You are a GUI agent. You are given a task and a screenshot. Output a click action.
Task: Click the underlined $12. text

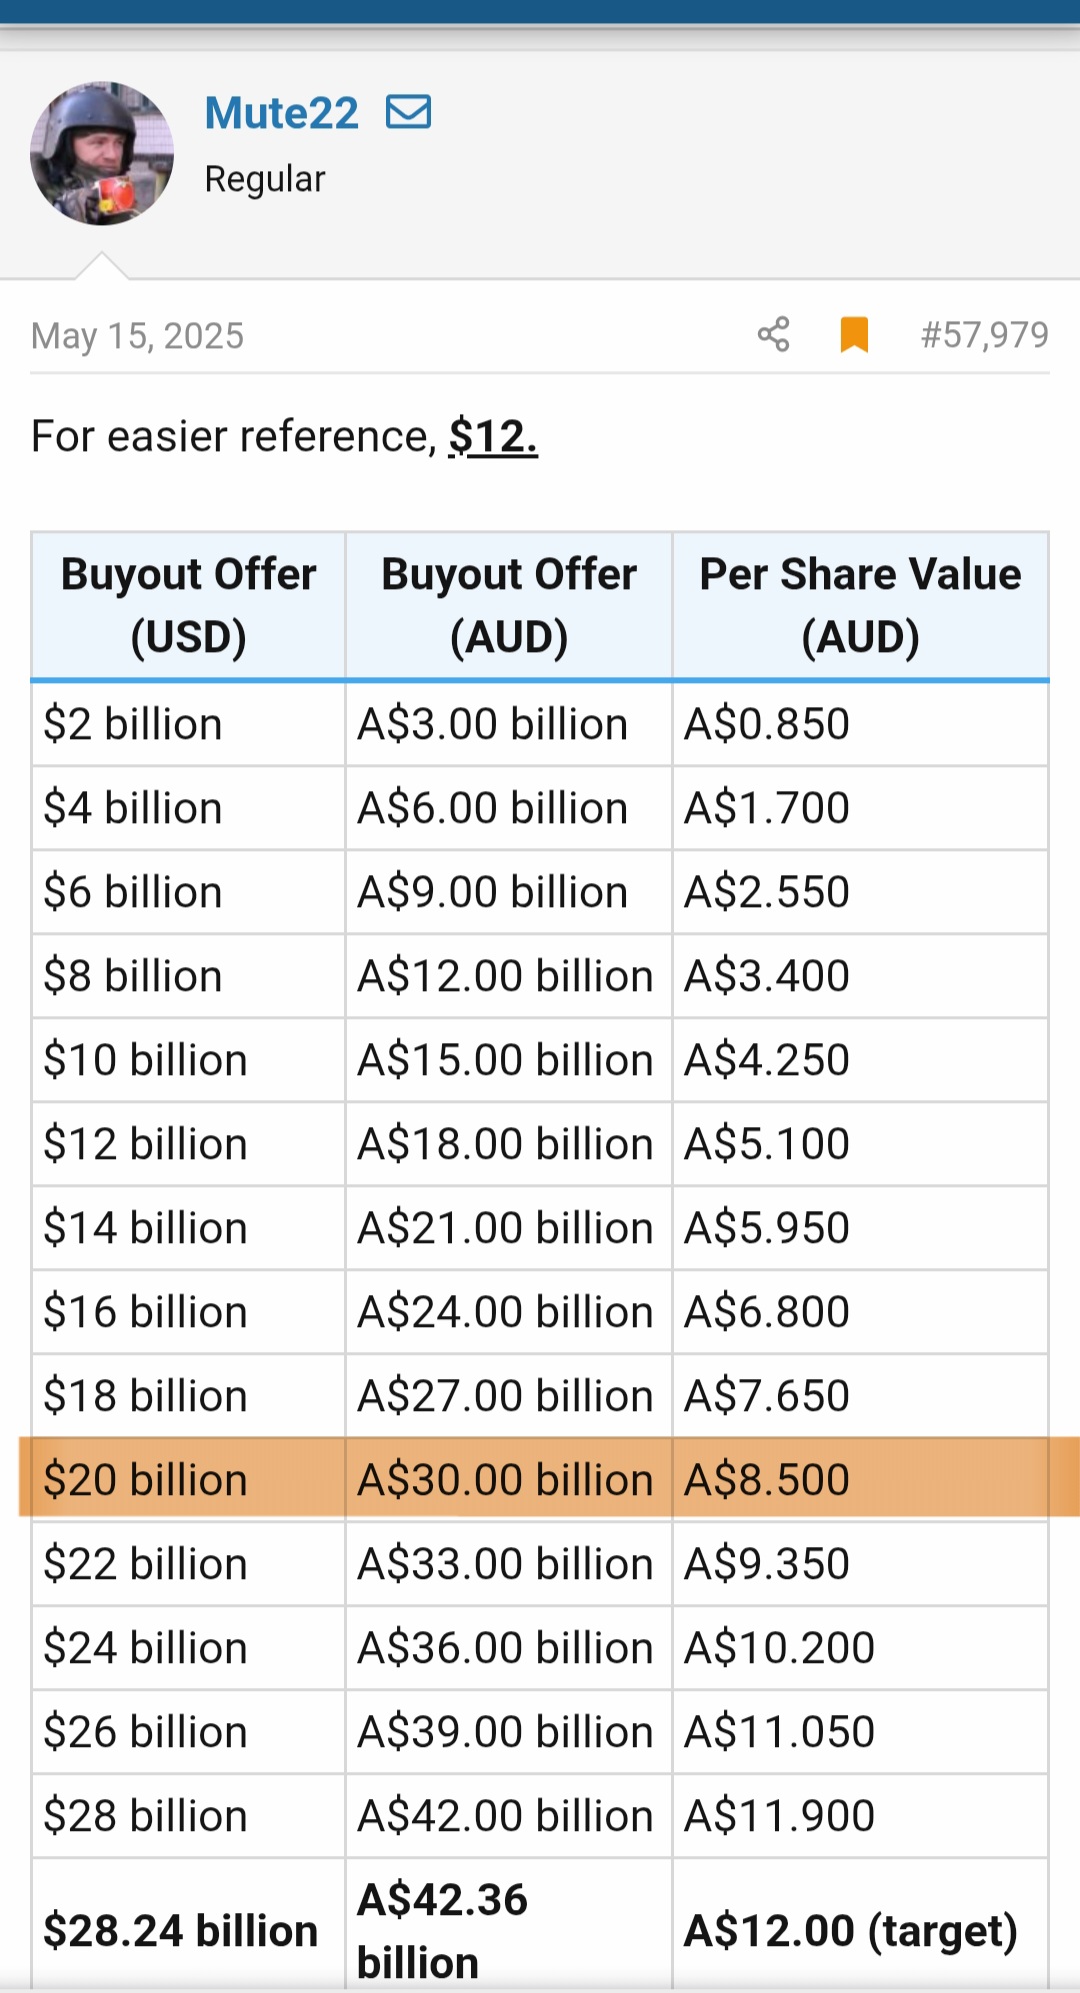tap(493, 437)
